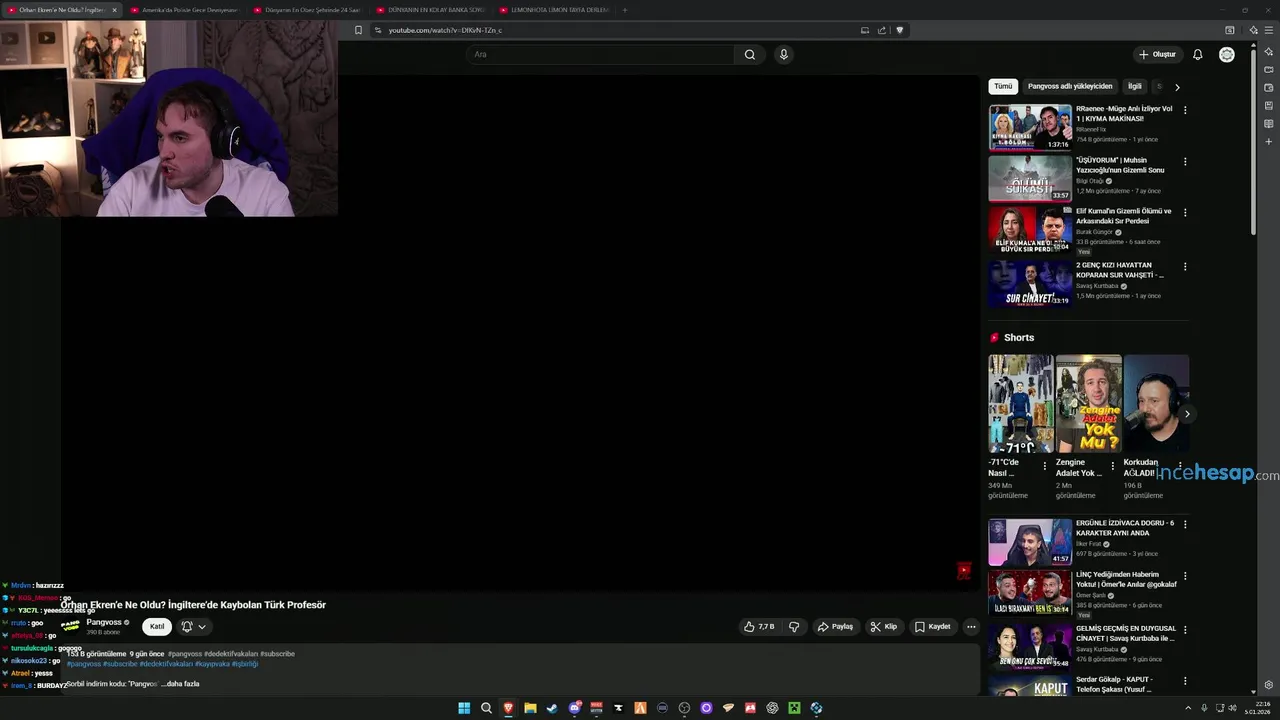The width and height of the screenshot is (1280, 720).
Task: Click the Oluştur create button
Action: [x=1157, y=54]
